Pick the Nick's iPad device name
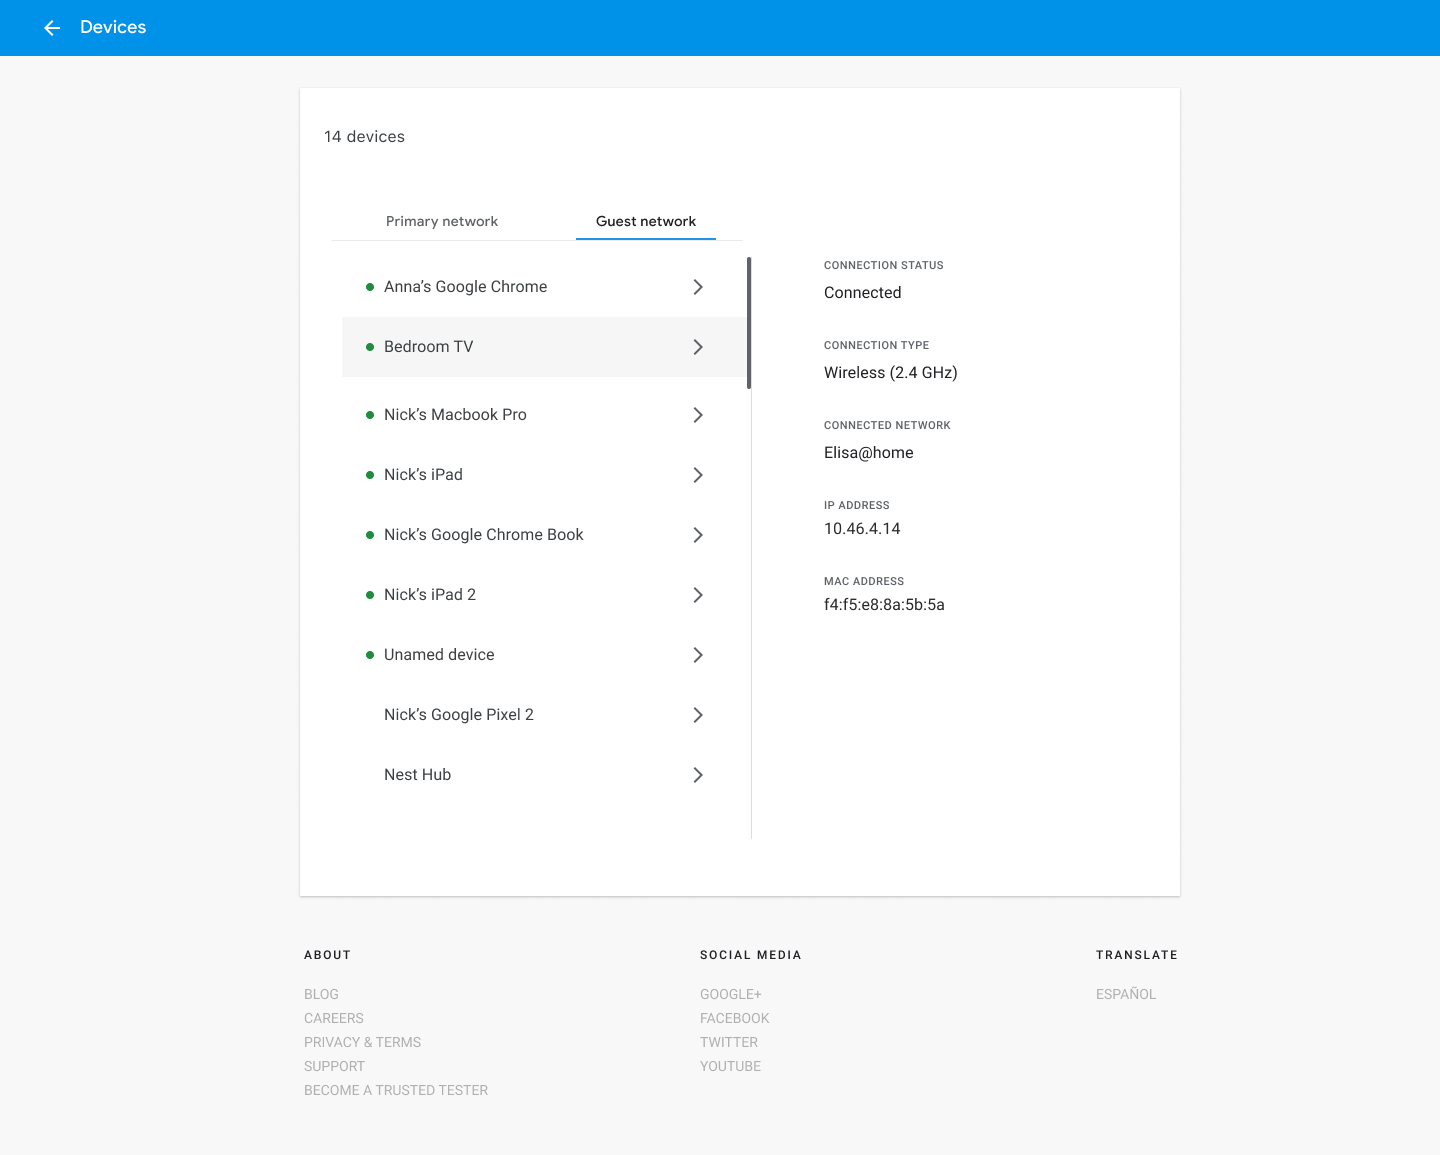This screenshot has height=1155, width=1440. [423, 475]
